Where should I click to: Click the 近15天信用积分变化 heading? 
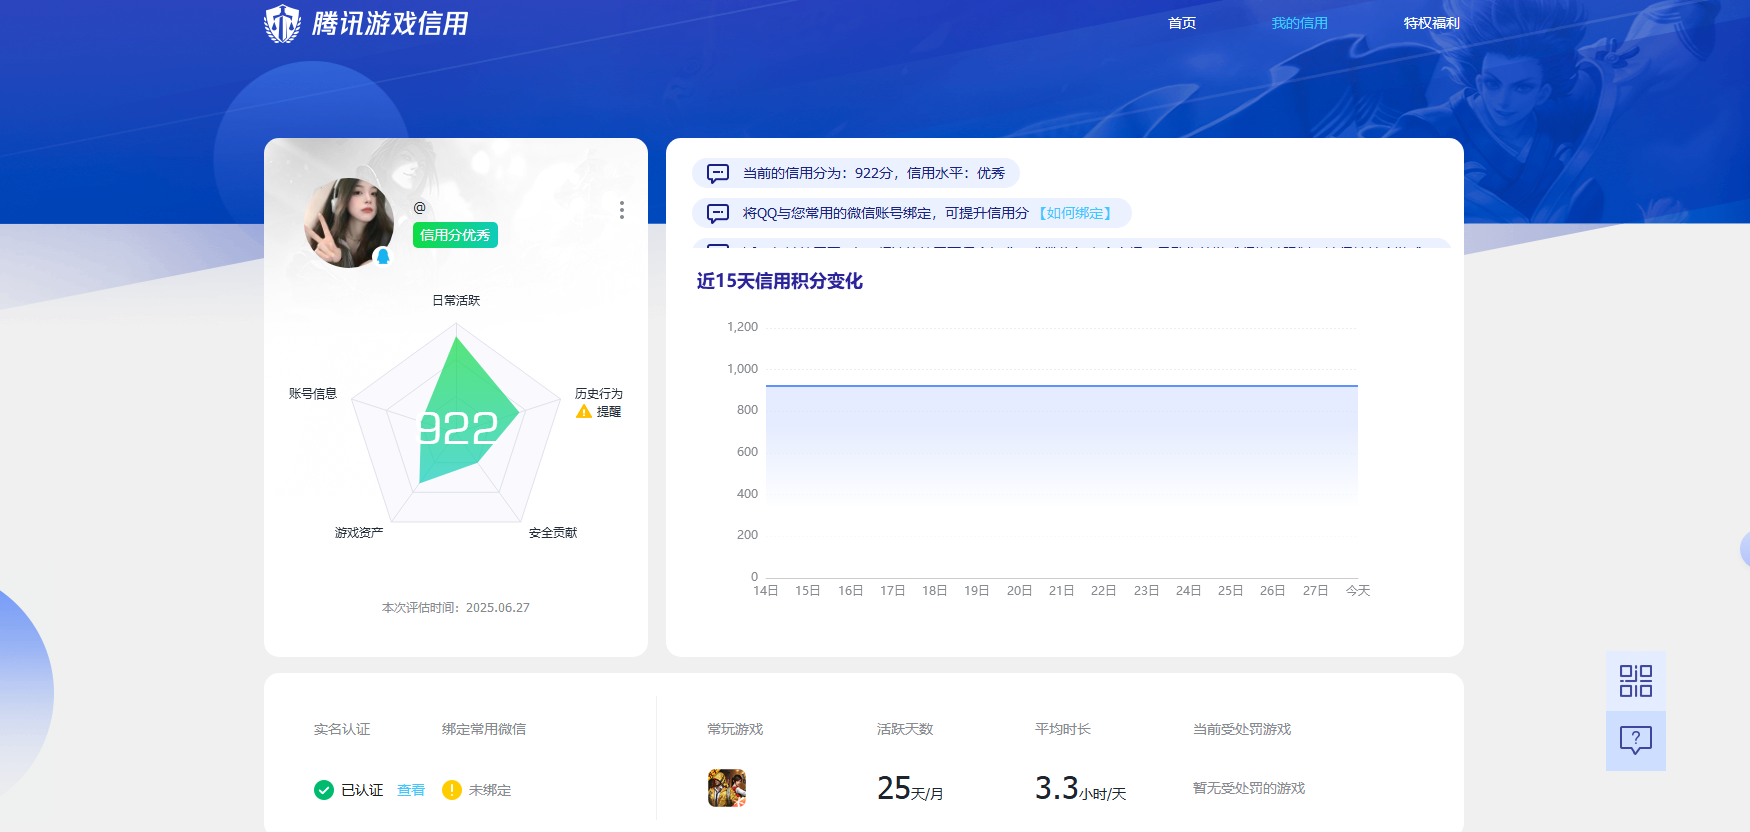tap(779, 281)
